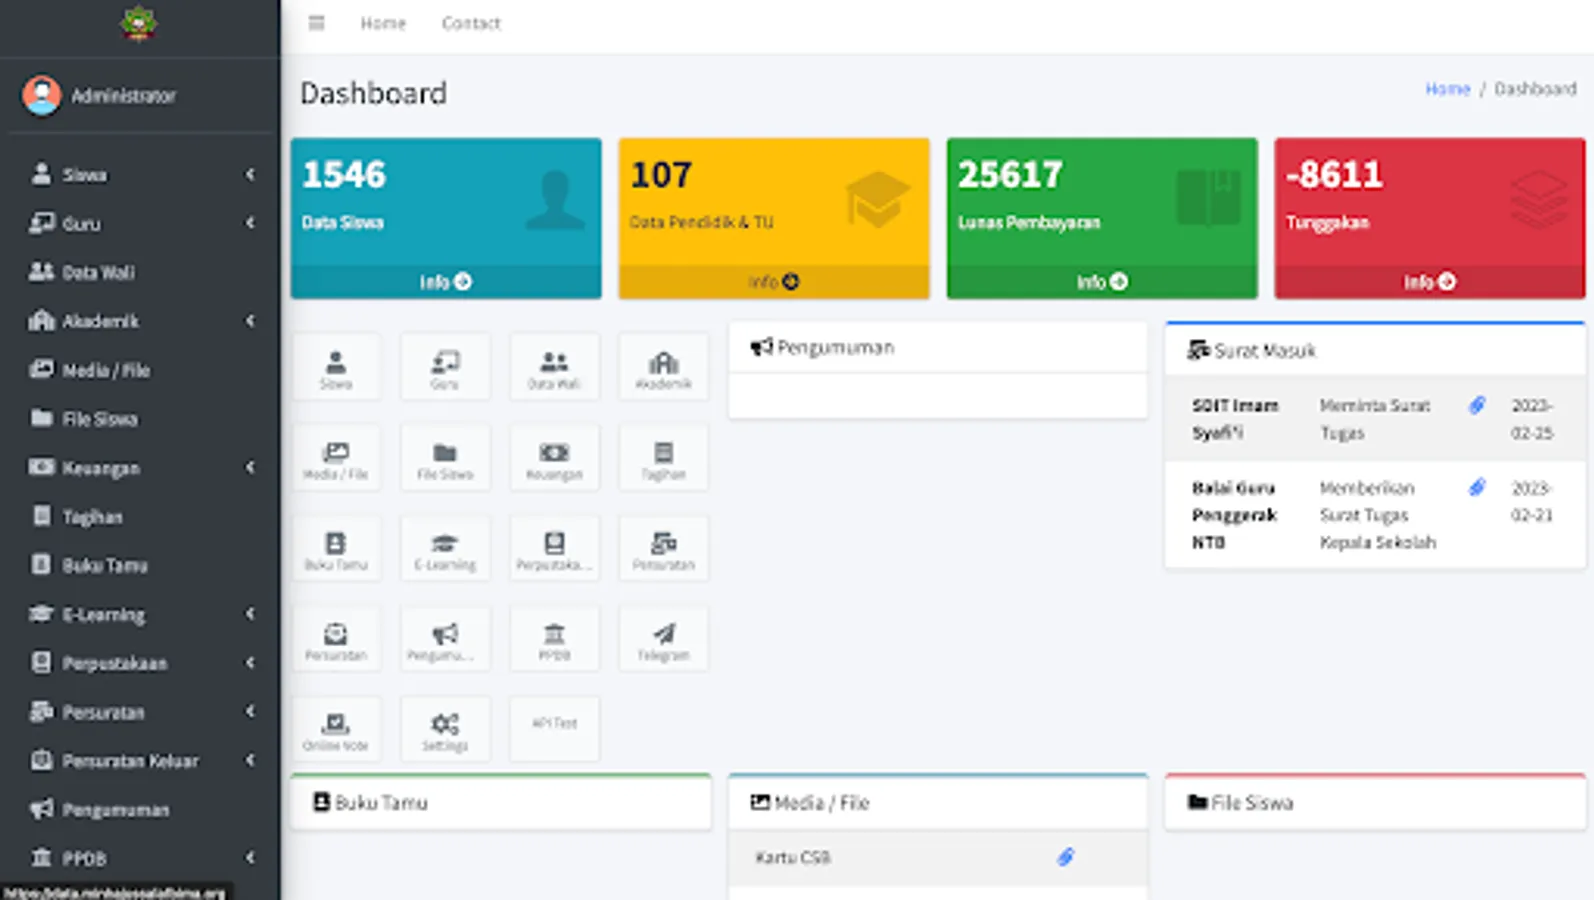Expand the Persuratan sidebar submenu arrow
The width and height of the screenshot is (1594, 900).
pos(250,712)
